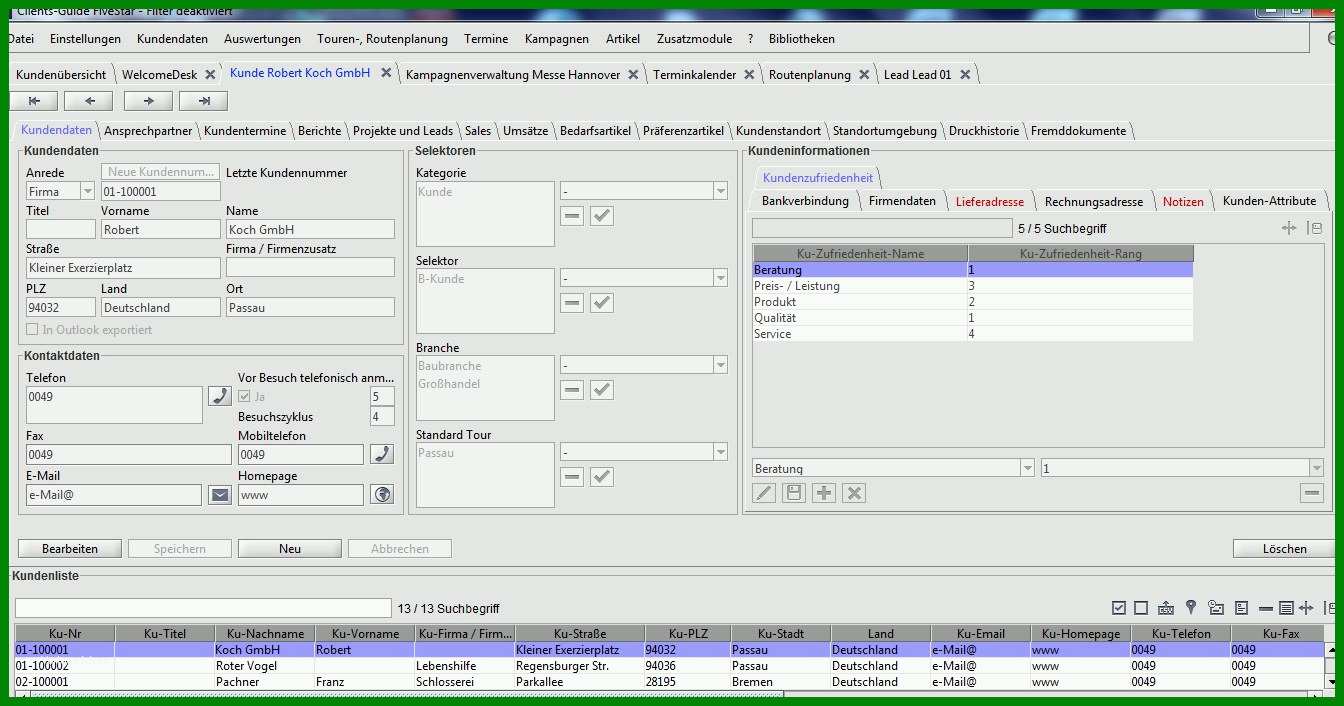Screen dimensions: 1344x706
Task: Go to first customer record arrow
Action: coord(35,101)
